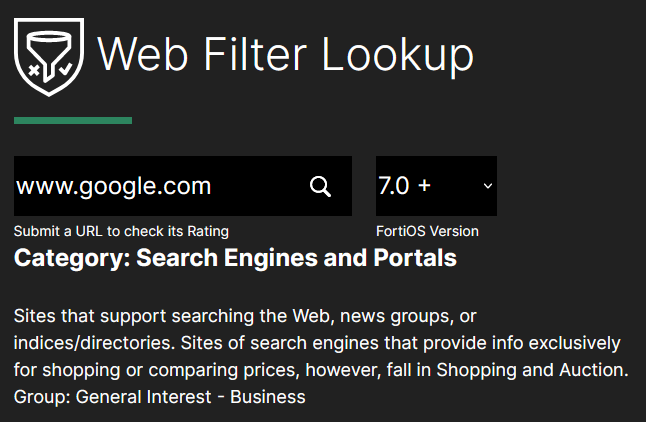Click the "Web Filter Lookup" page title

285,54
